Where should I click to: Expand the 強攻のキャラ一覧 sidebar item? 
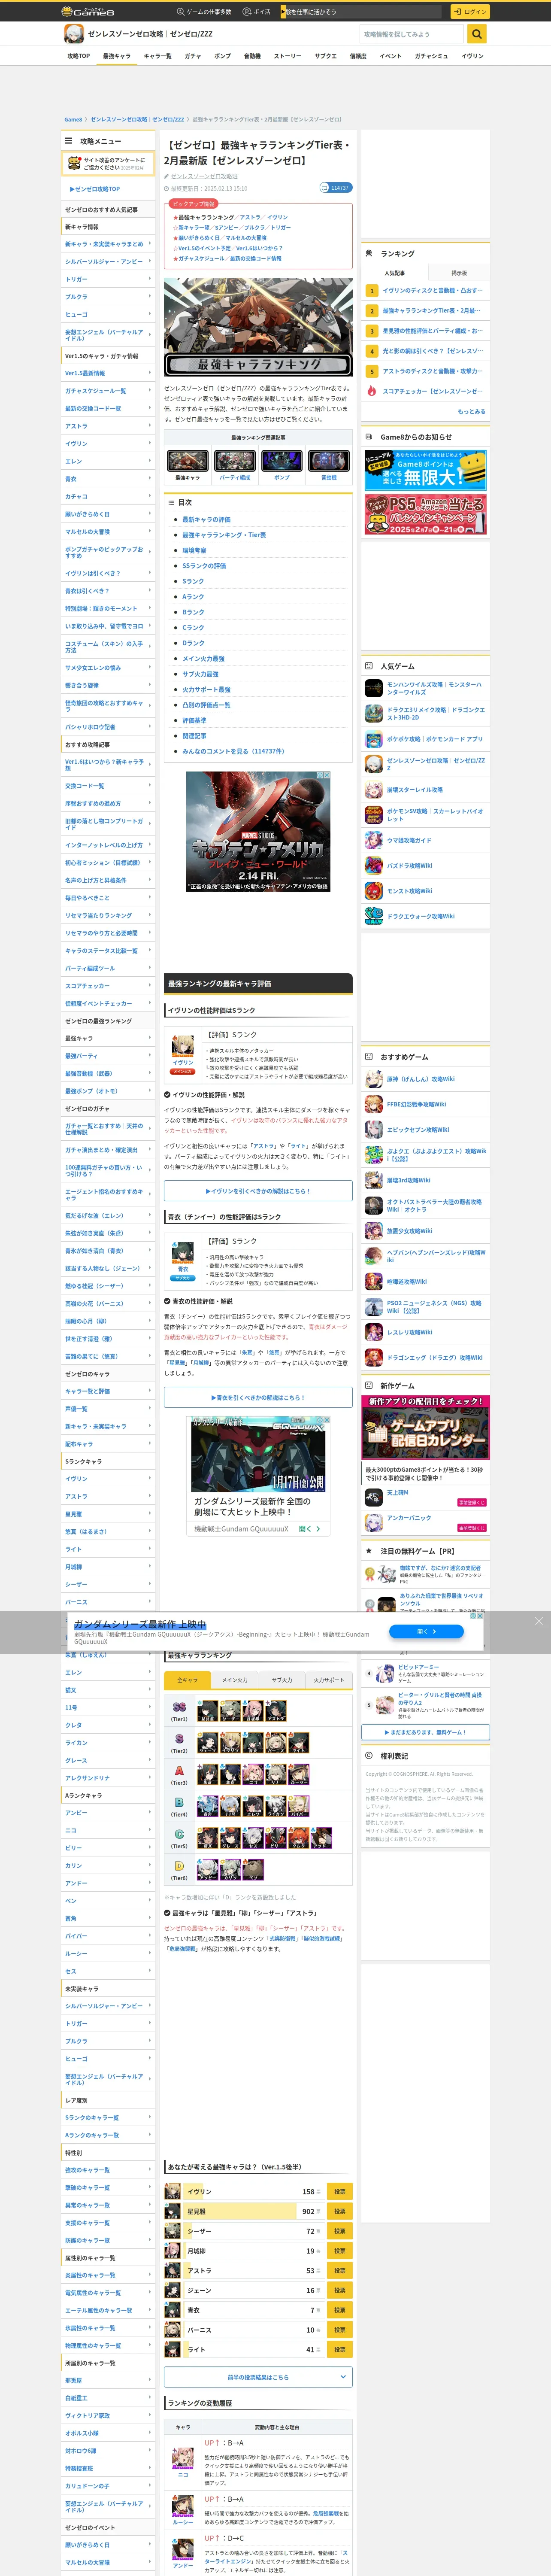109,2170
